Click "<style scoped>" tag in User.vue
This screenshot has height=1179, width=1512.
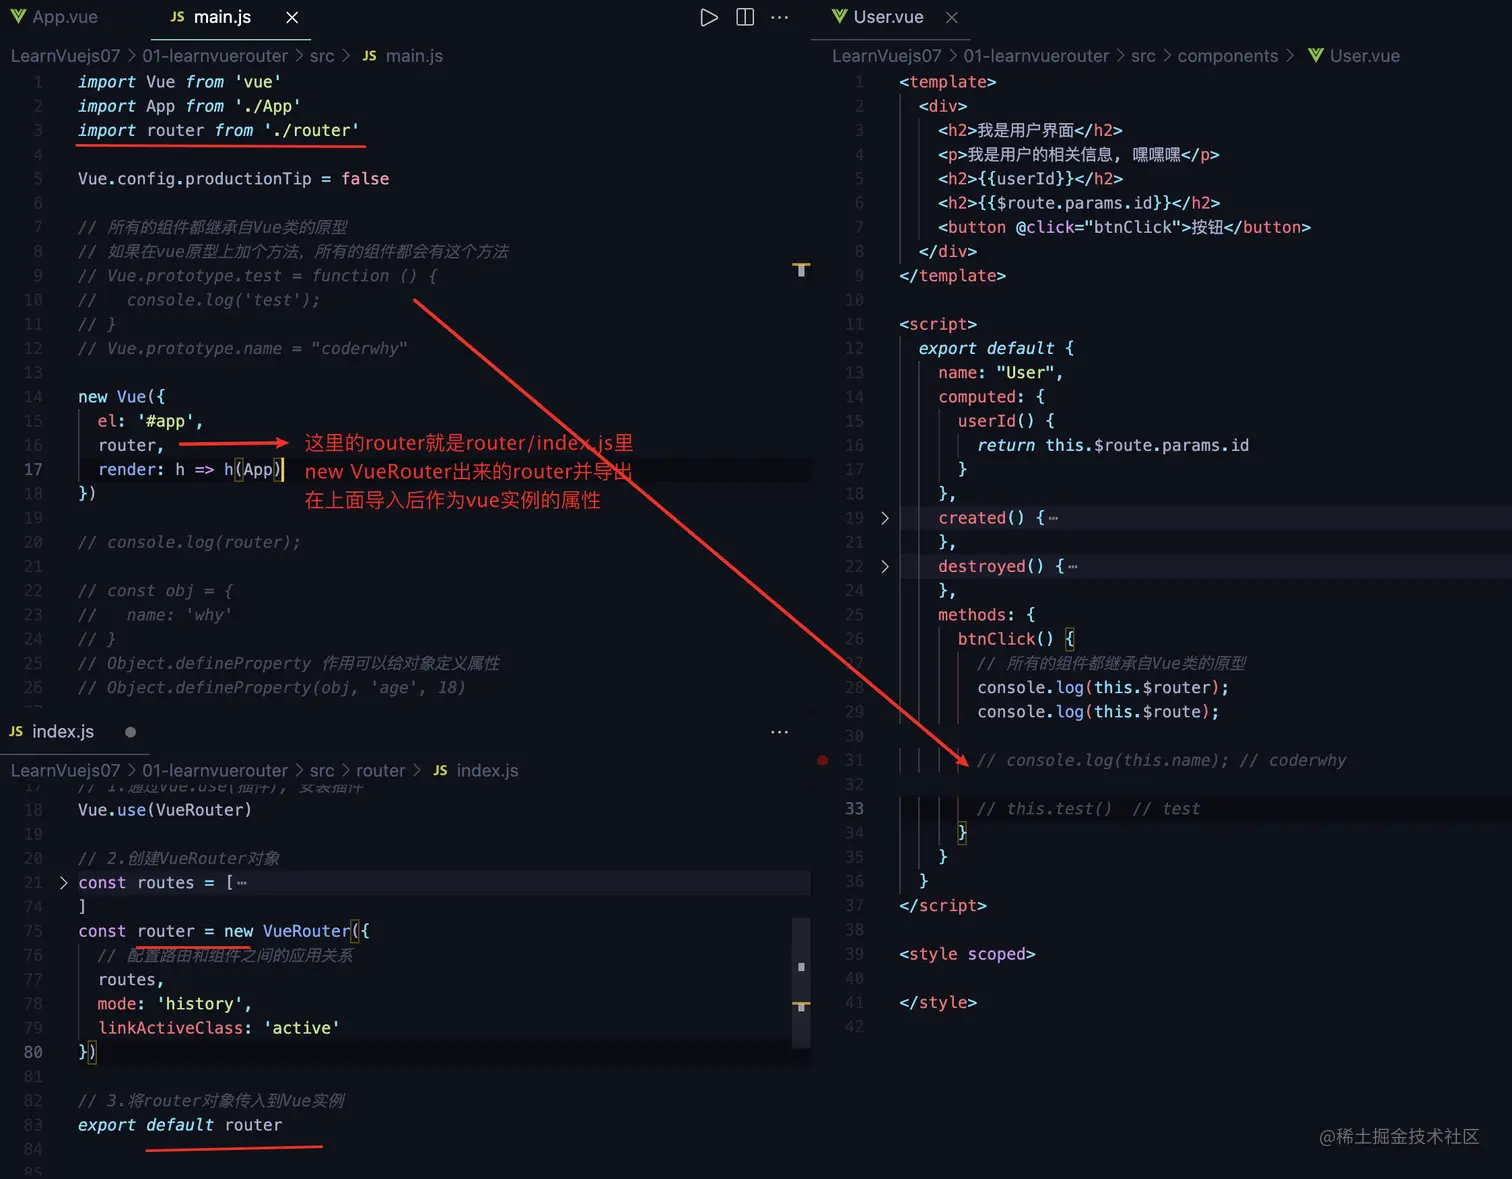pyautogui.click(x=967, y=954)
